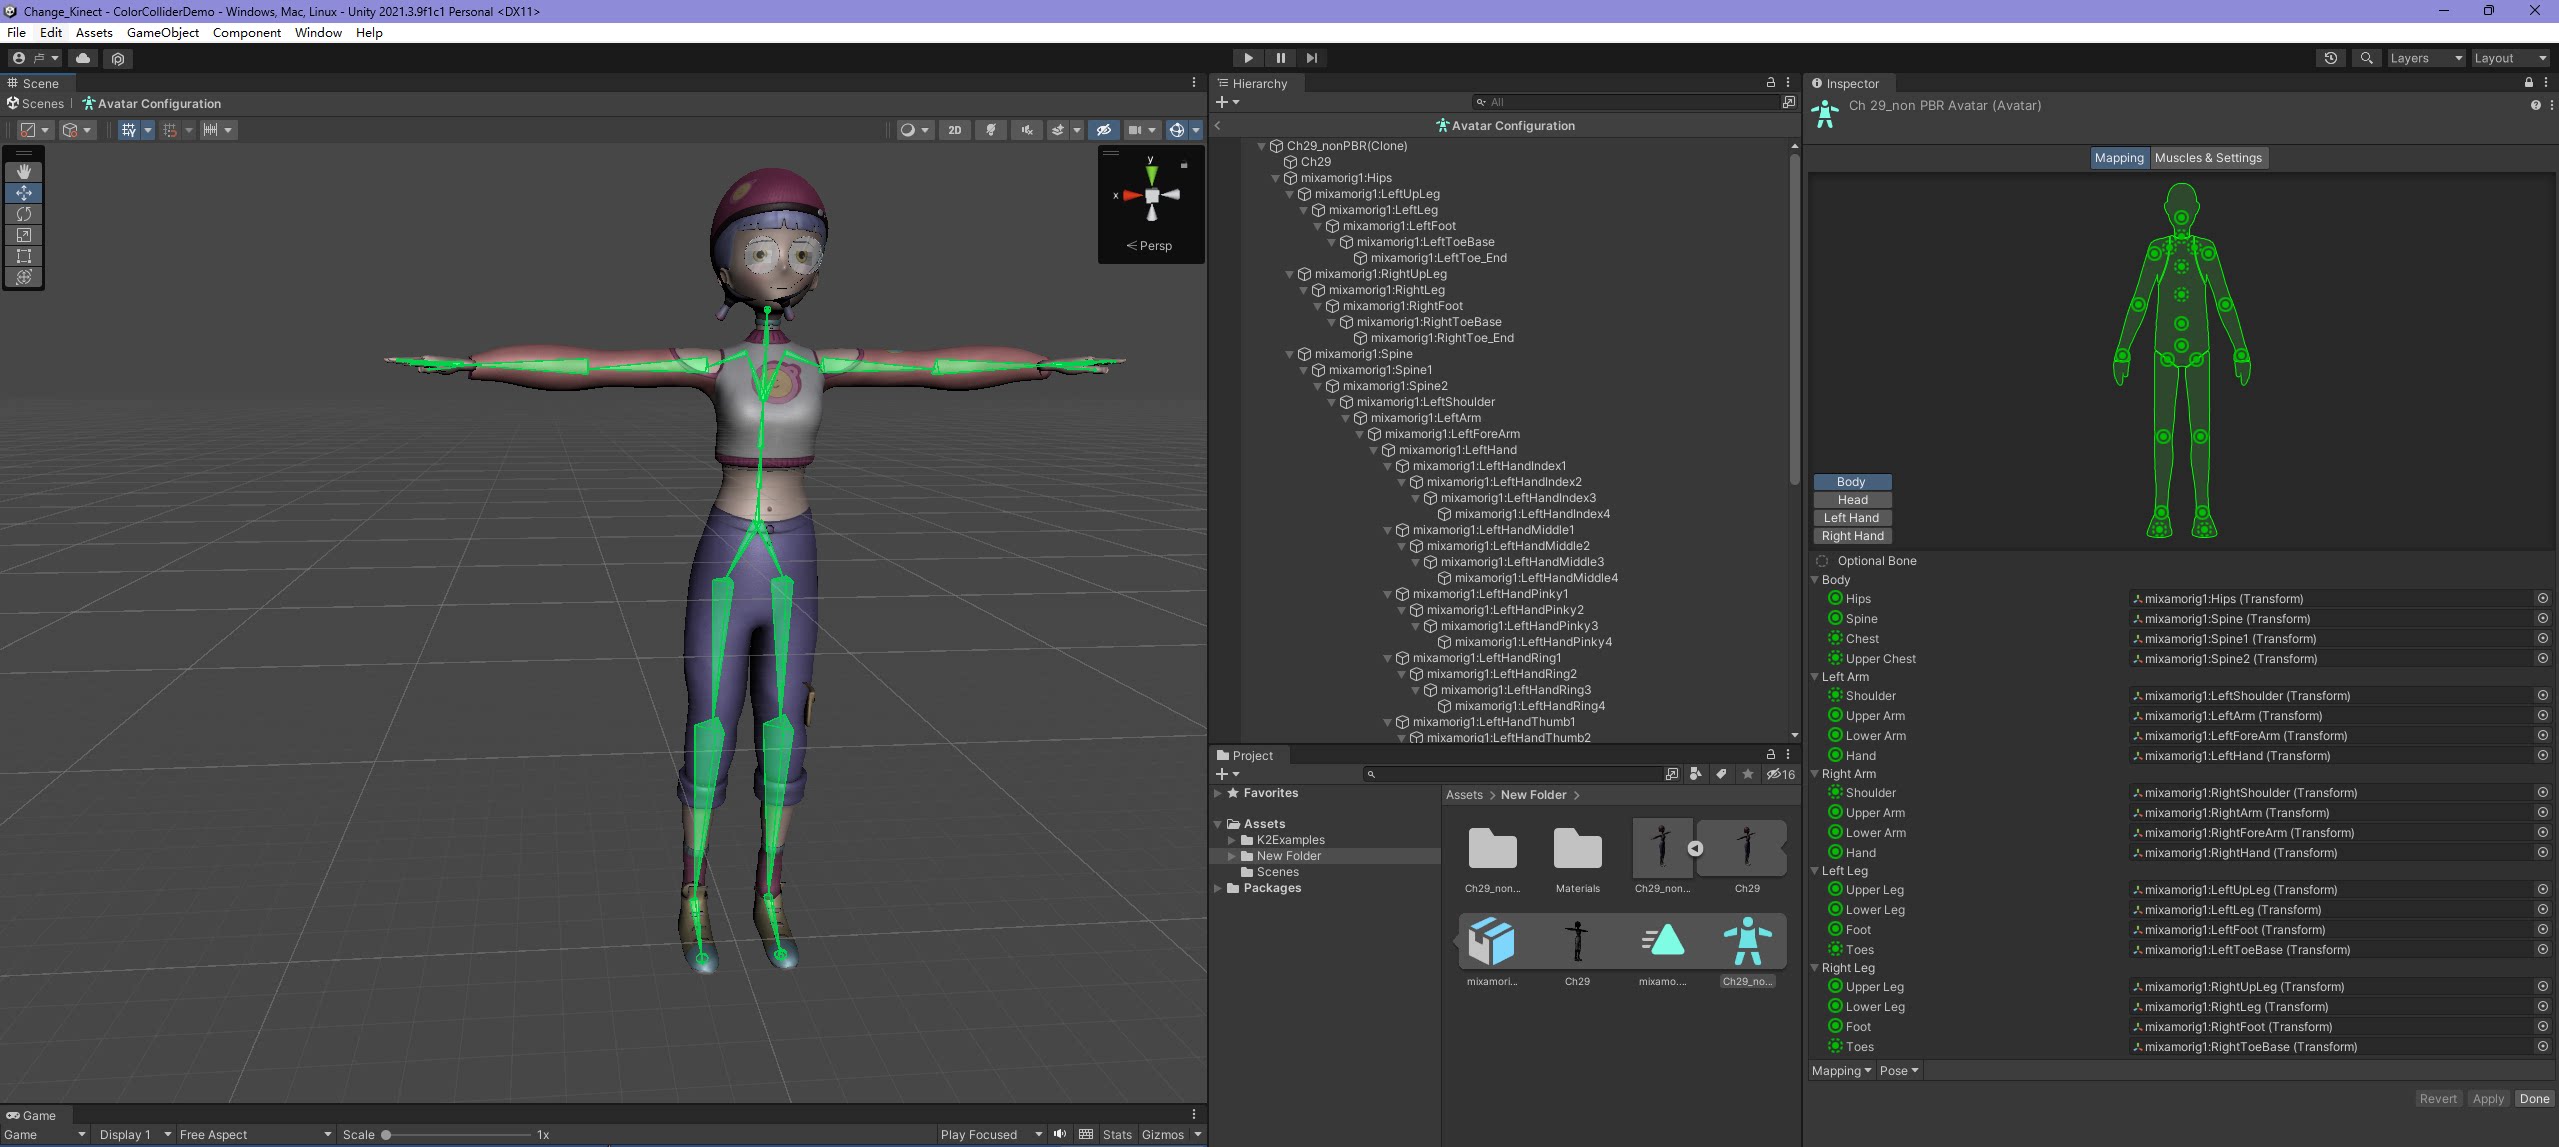This screenshot has width=2559, height=1147.
Task: Open the Component menu
Action: (246, 33)
